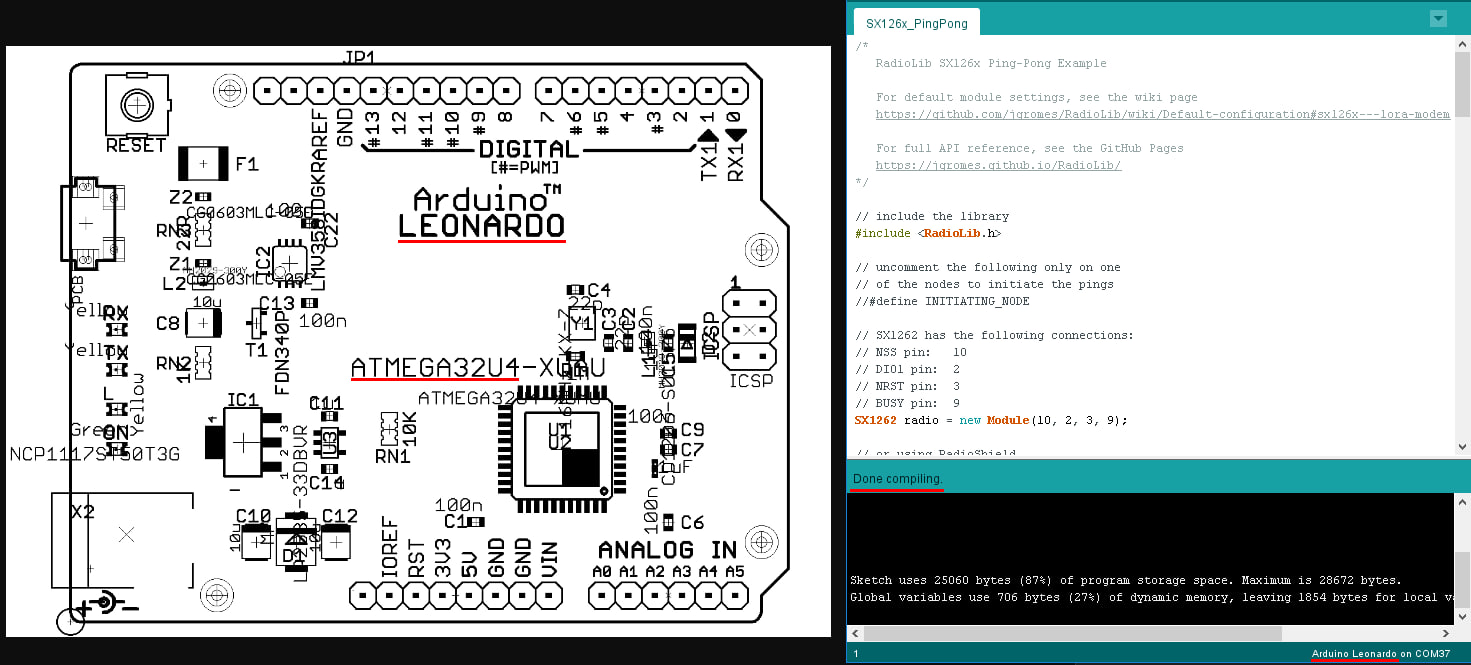Click the '// NRST pin: 3' comment line

908,386
